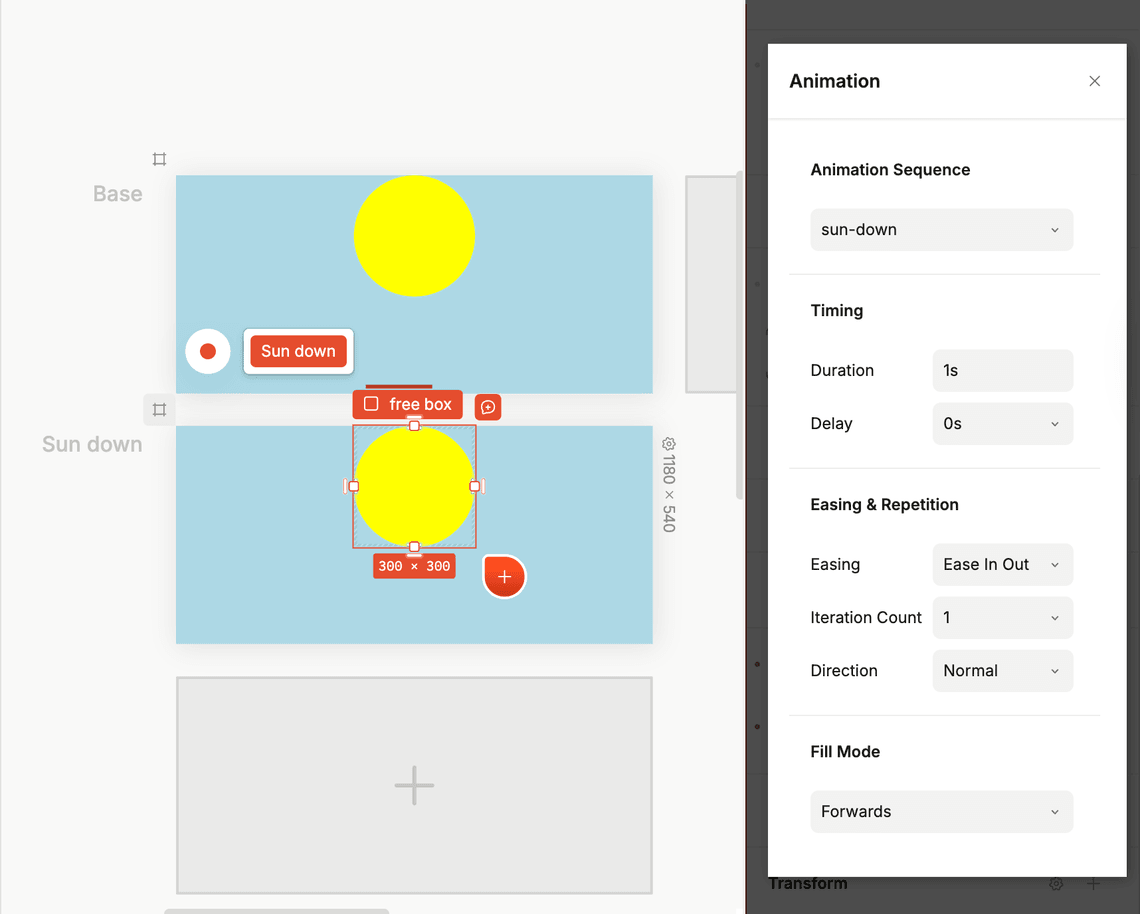Screen dimensions: 1140x914
Task: Open the gear settings by 1180 × 540
Action: (669, 444)
